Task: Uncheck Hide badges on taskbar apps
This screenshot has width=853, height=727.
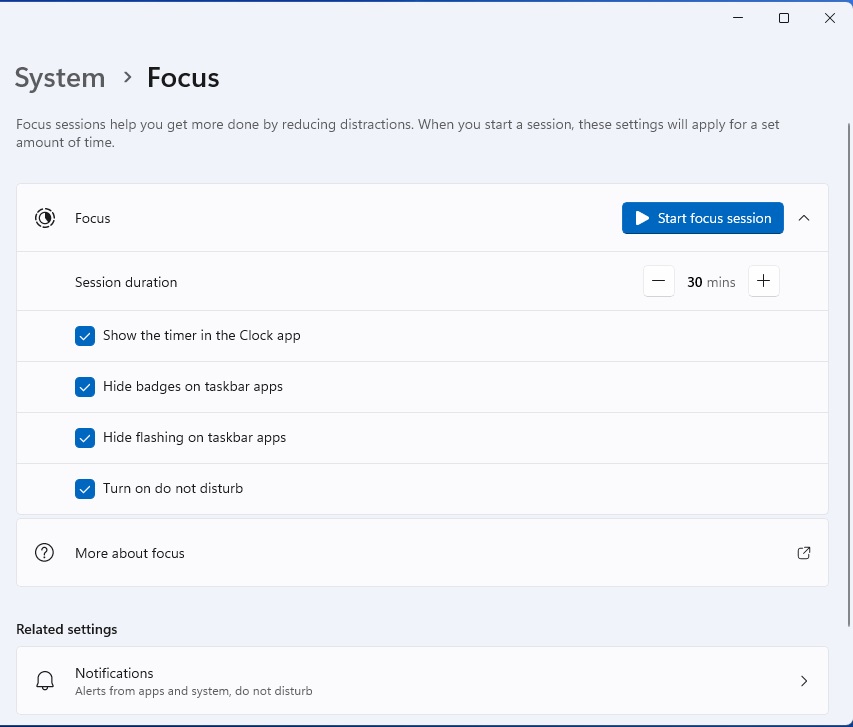Action: pos(85,387)
